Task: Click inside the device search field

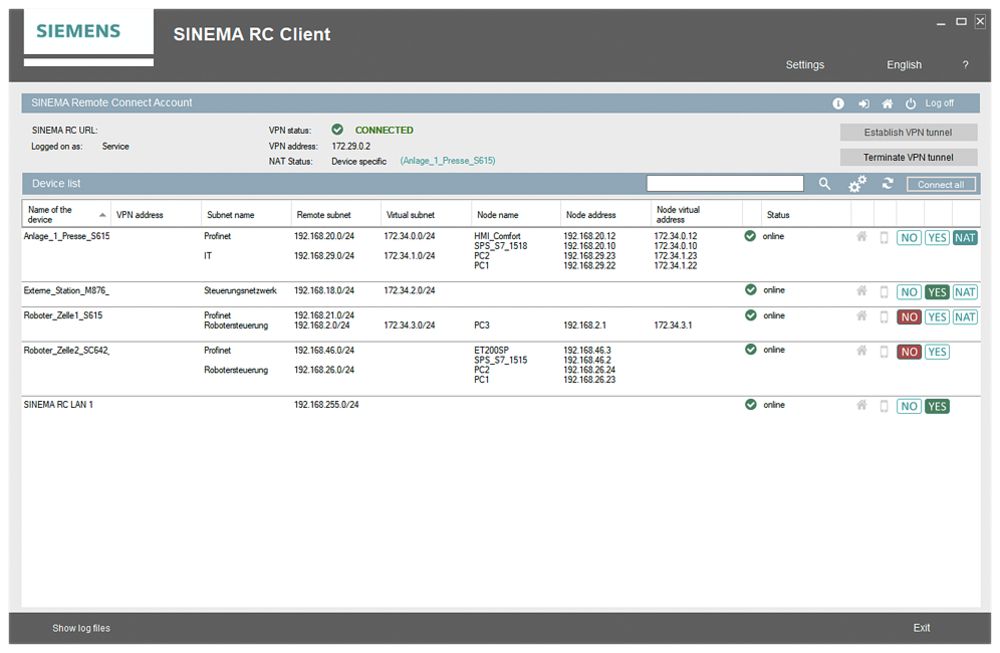Action: pos(724,183)
